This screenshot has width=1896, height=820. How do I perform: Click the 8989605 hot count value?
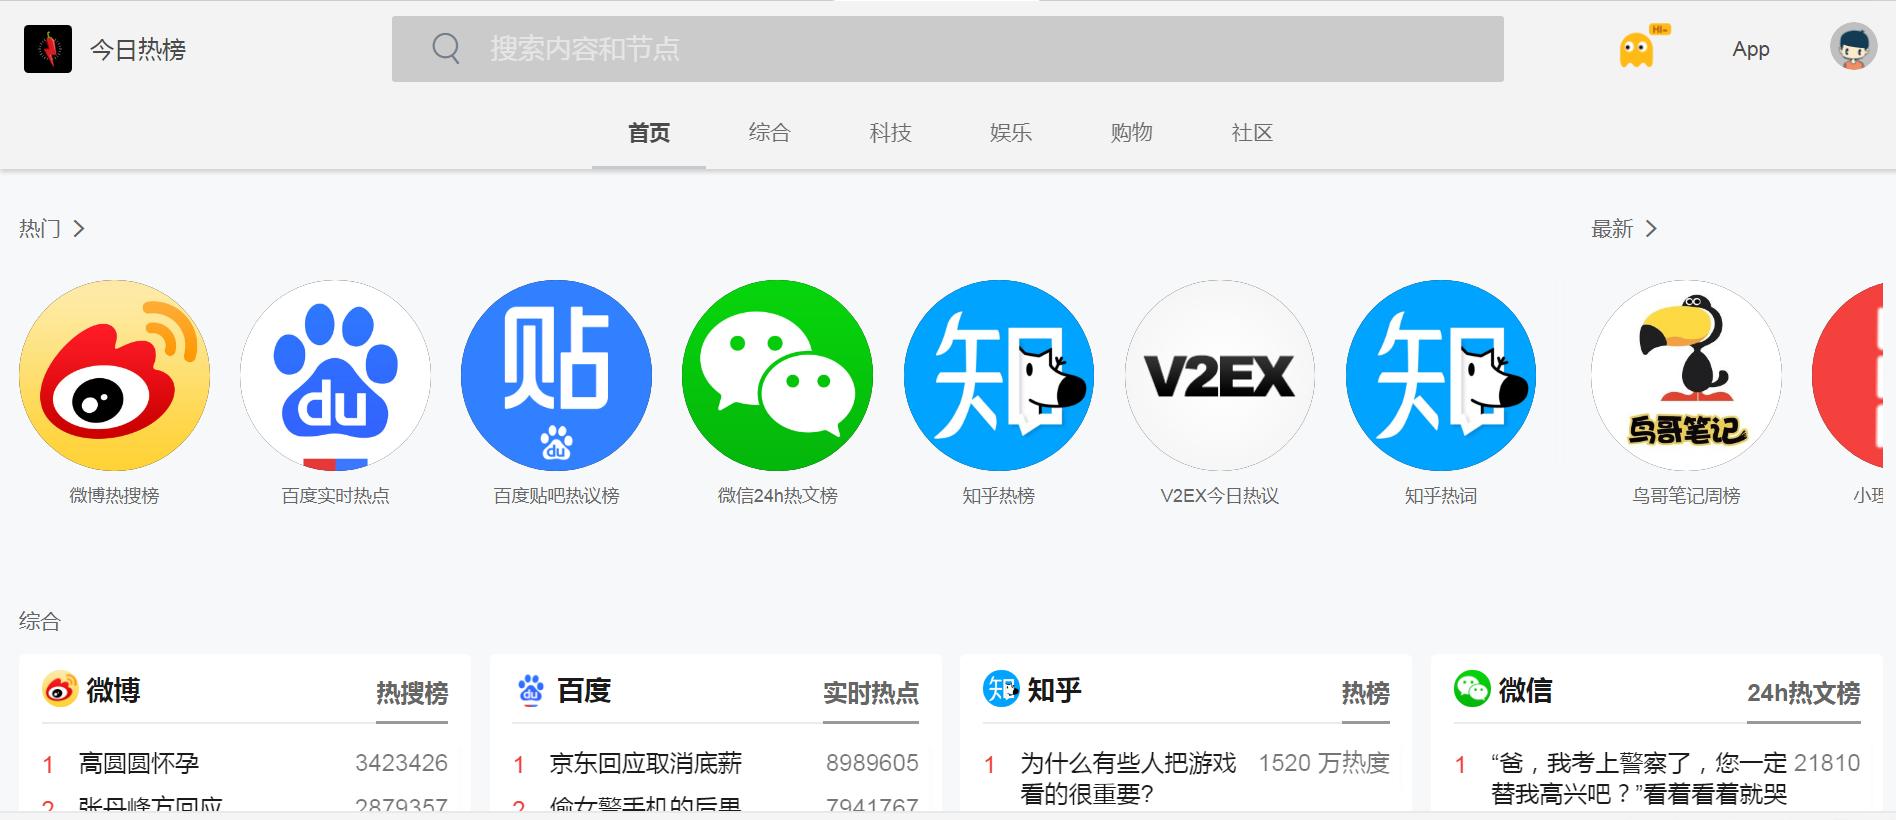(x=872, y=763)
